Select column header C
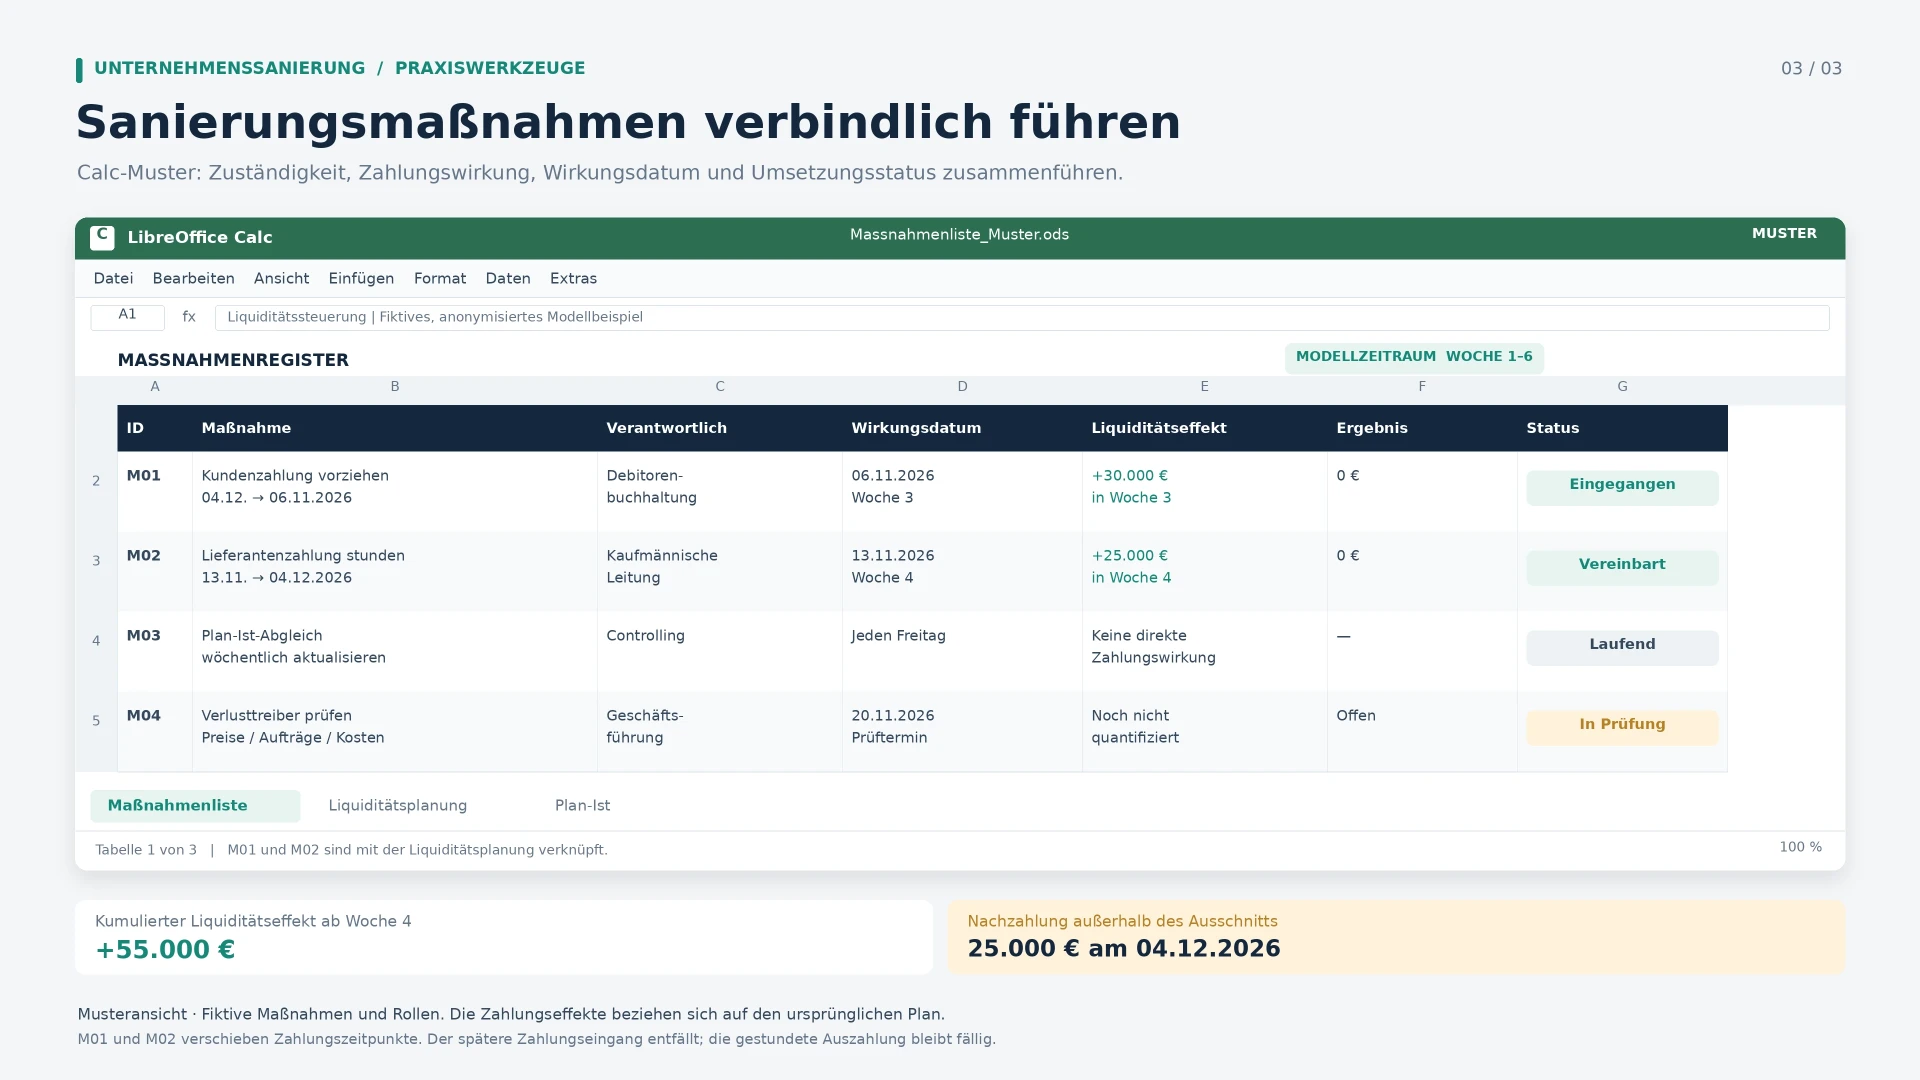Screen dimensions: 1920x1080 [x=720, y=387]
